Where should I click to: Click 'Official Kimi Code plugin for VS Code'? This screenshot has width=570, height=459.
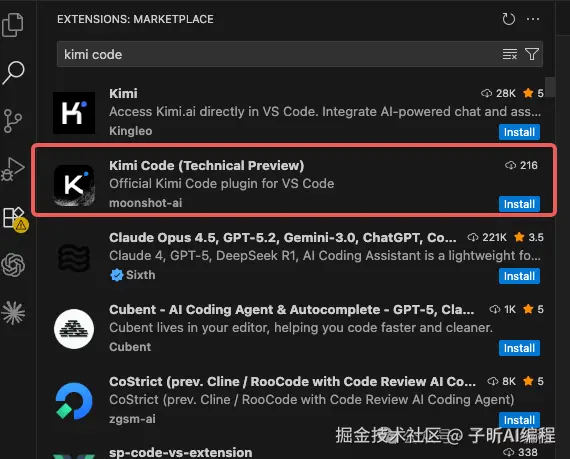click(221, 184)
